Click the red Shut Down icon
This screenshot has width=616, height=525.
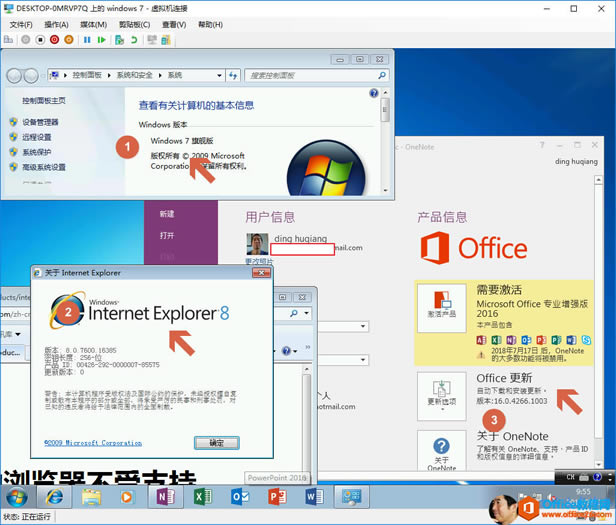[55, 40]
